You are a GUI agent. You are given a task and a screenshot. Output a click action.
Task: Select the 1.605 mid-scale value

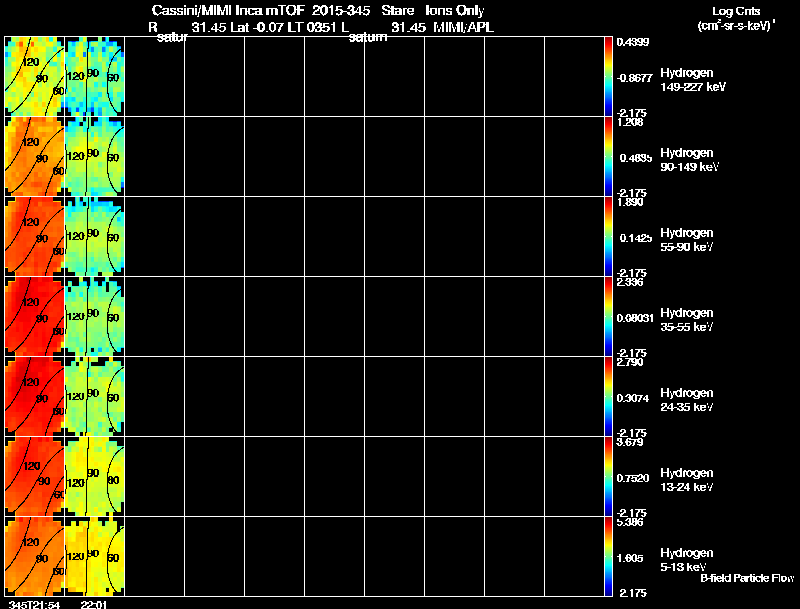pyautogui.click(x=631, y=559)
